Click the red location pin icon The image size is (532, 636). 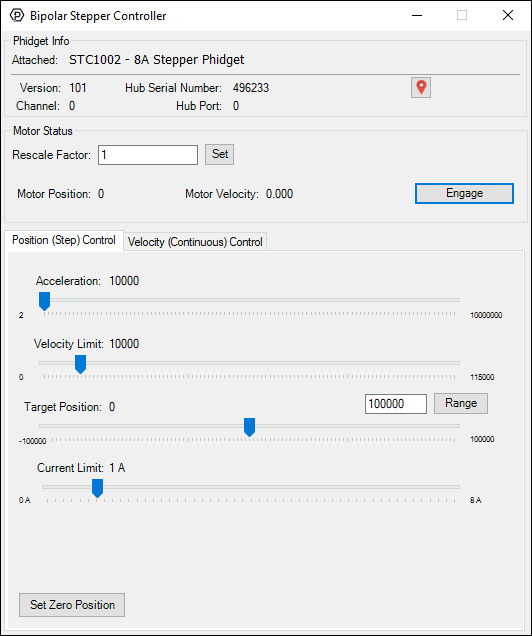click(421, 87)
